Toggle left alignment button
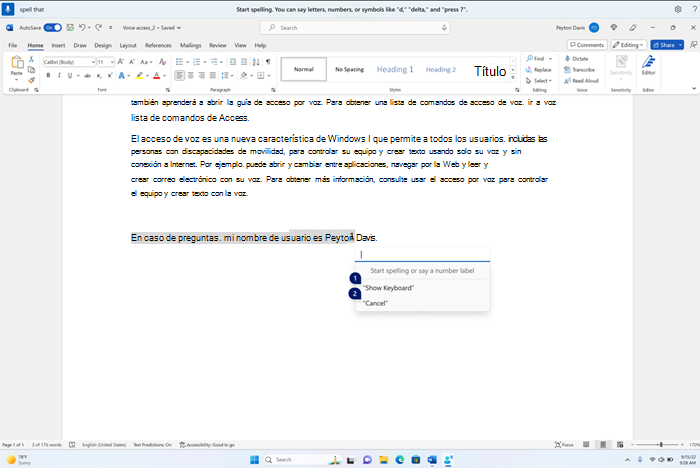 coord(179,75)
